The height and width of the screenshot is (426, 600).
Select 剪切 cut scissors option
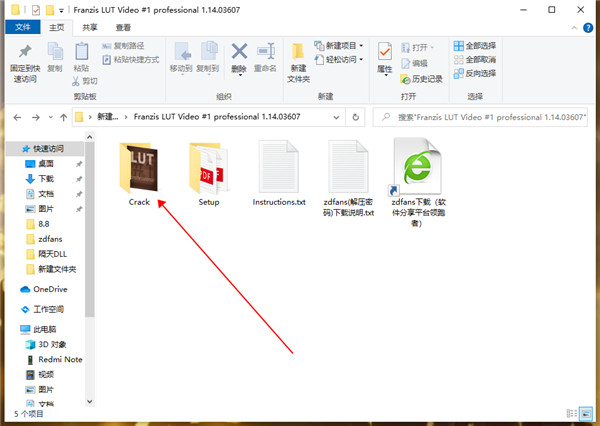coord(85,81)
